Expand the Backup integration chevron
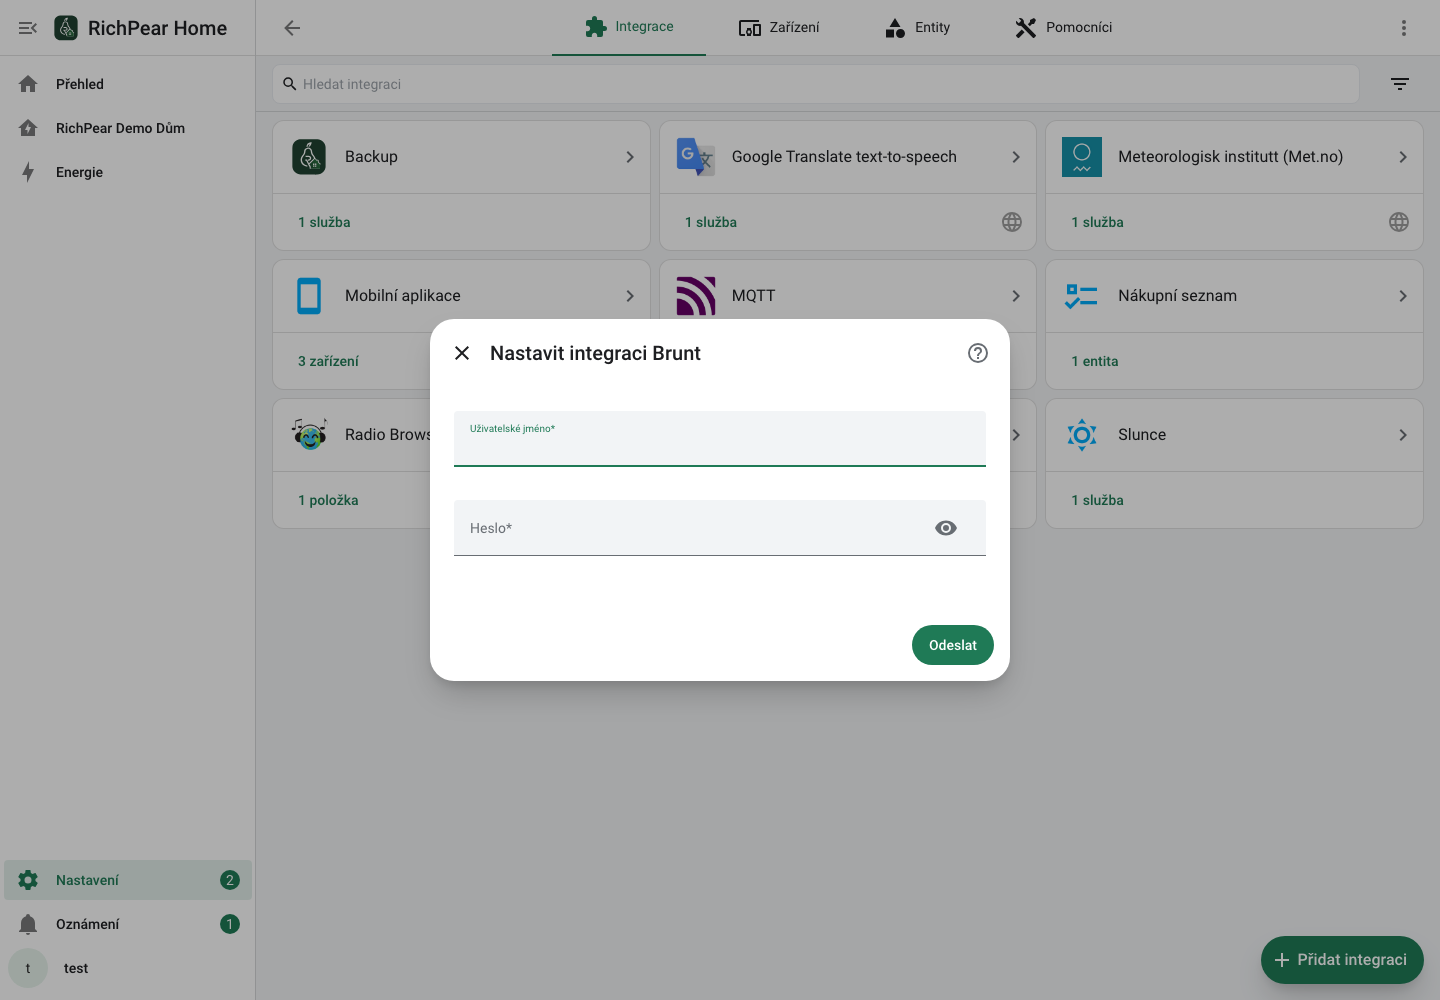This screenshot has width=1440, height=1000. [x=630, y=157]
